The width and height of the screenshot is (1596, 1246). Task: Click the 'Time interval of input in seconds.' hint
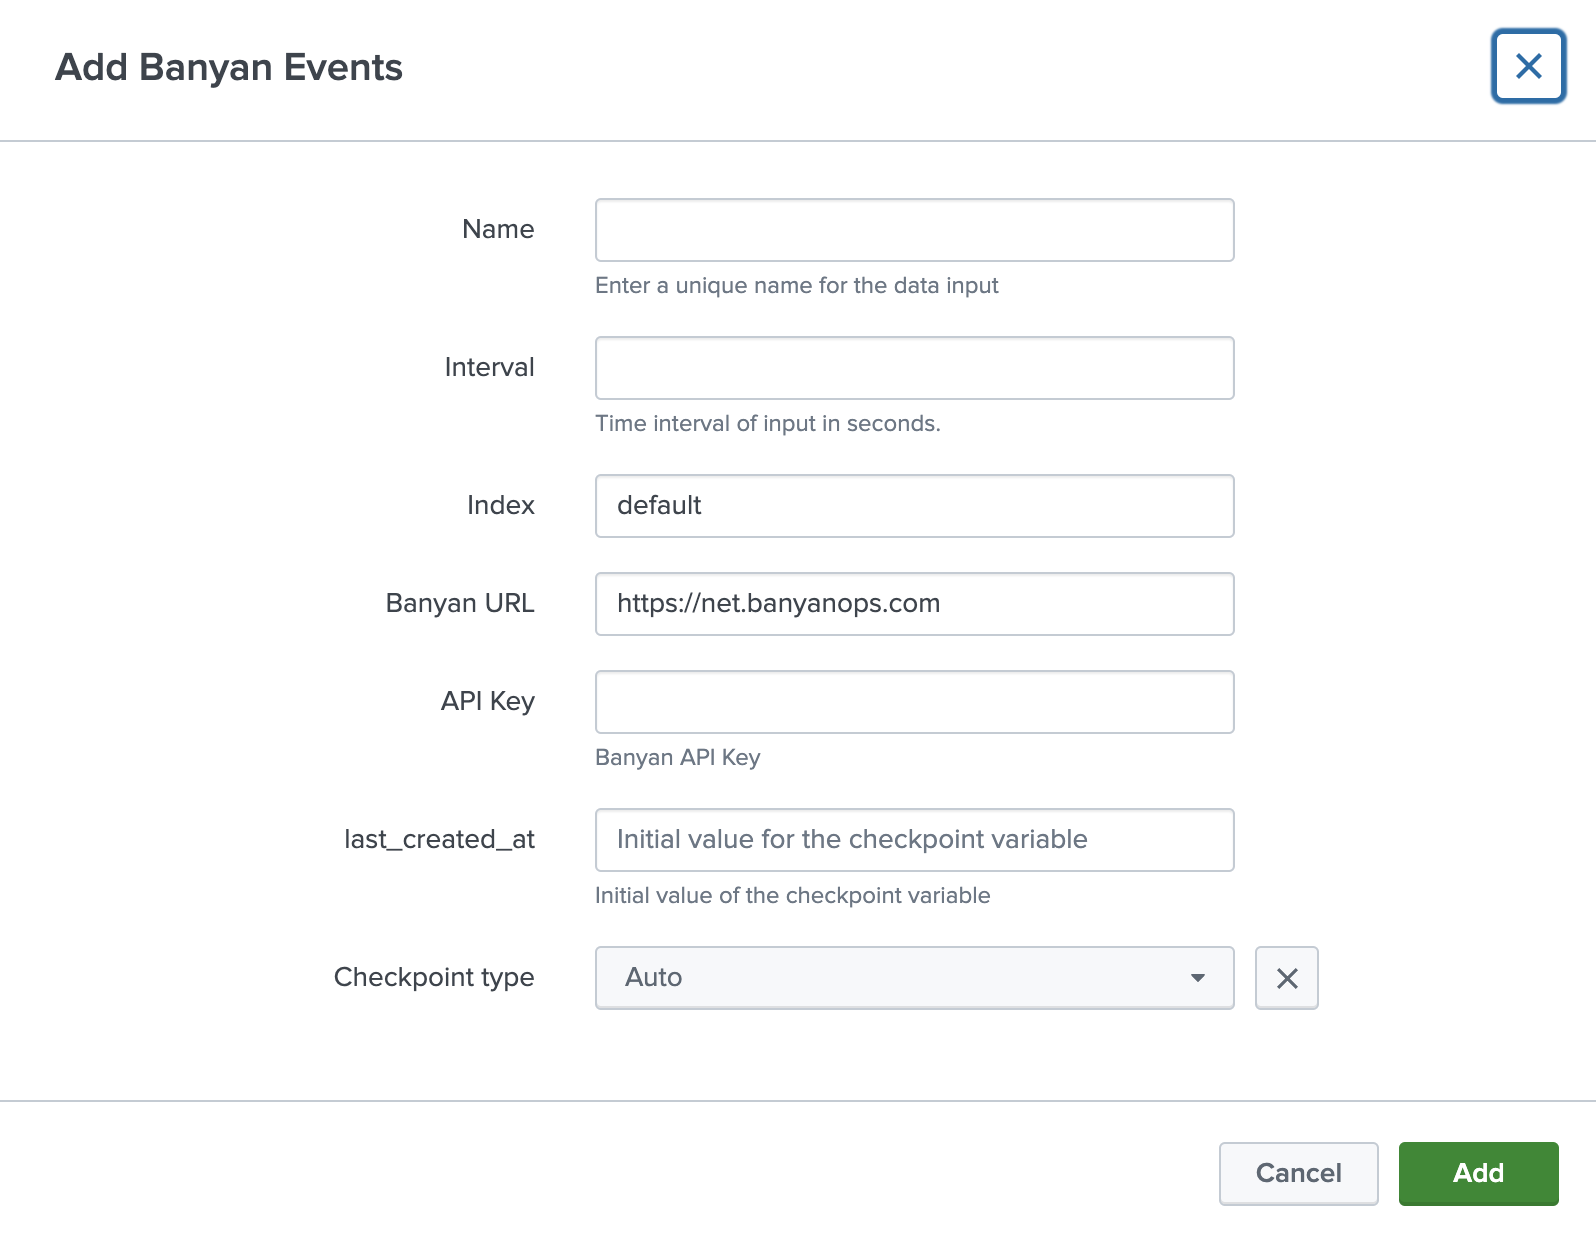click(768, 424)
